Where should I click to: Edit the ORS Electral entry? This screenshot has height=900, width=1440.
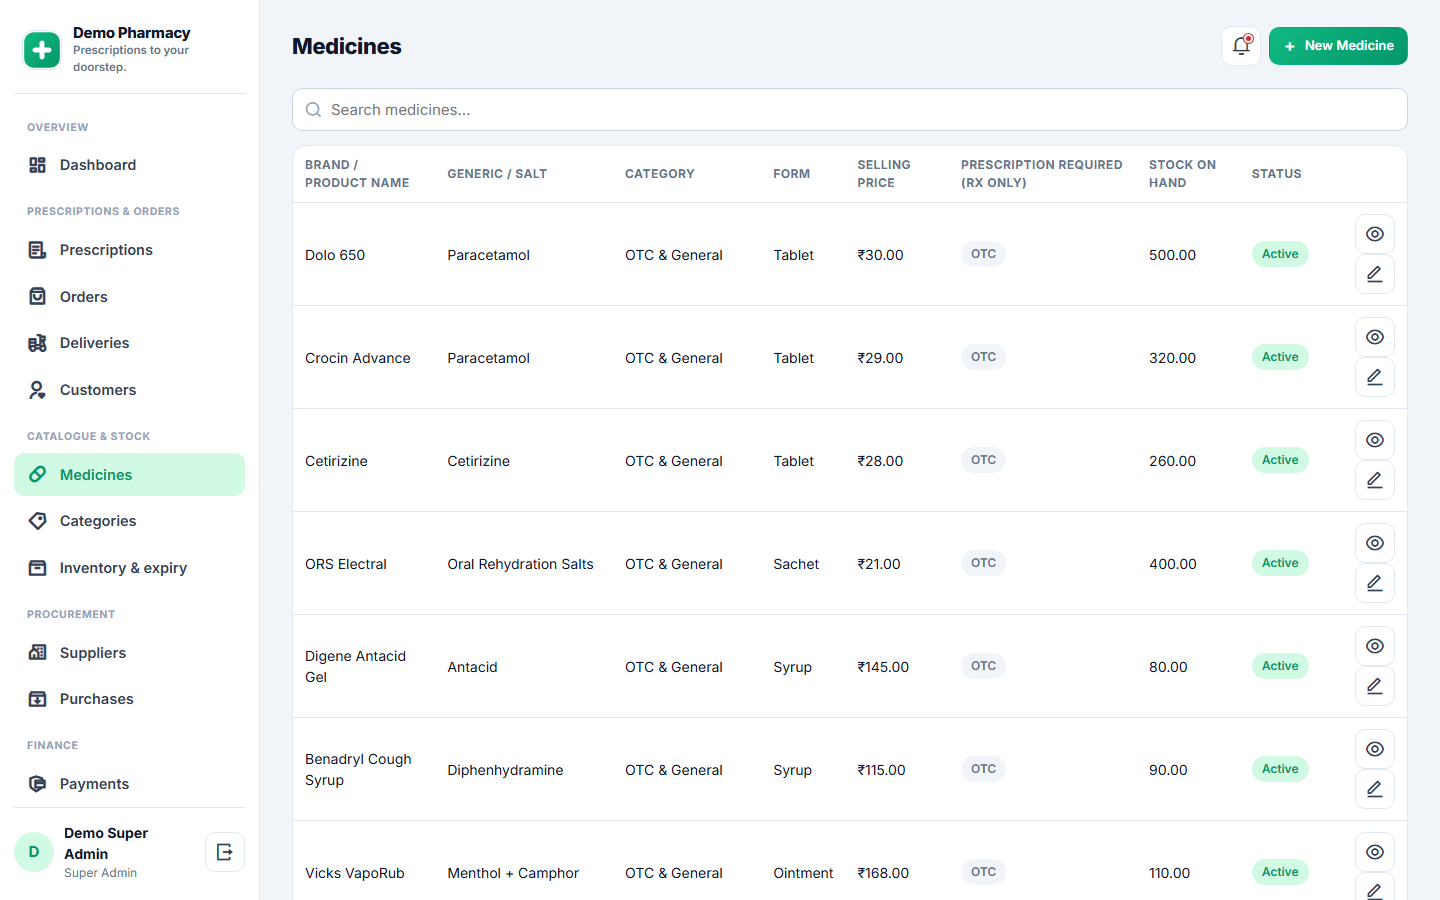pos(1375,583)
